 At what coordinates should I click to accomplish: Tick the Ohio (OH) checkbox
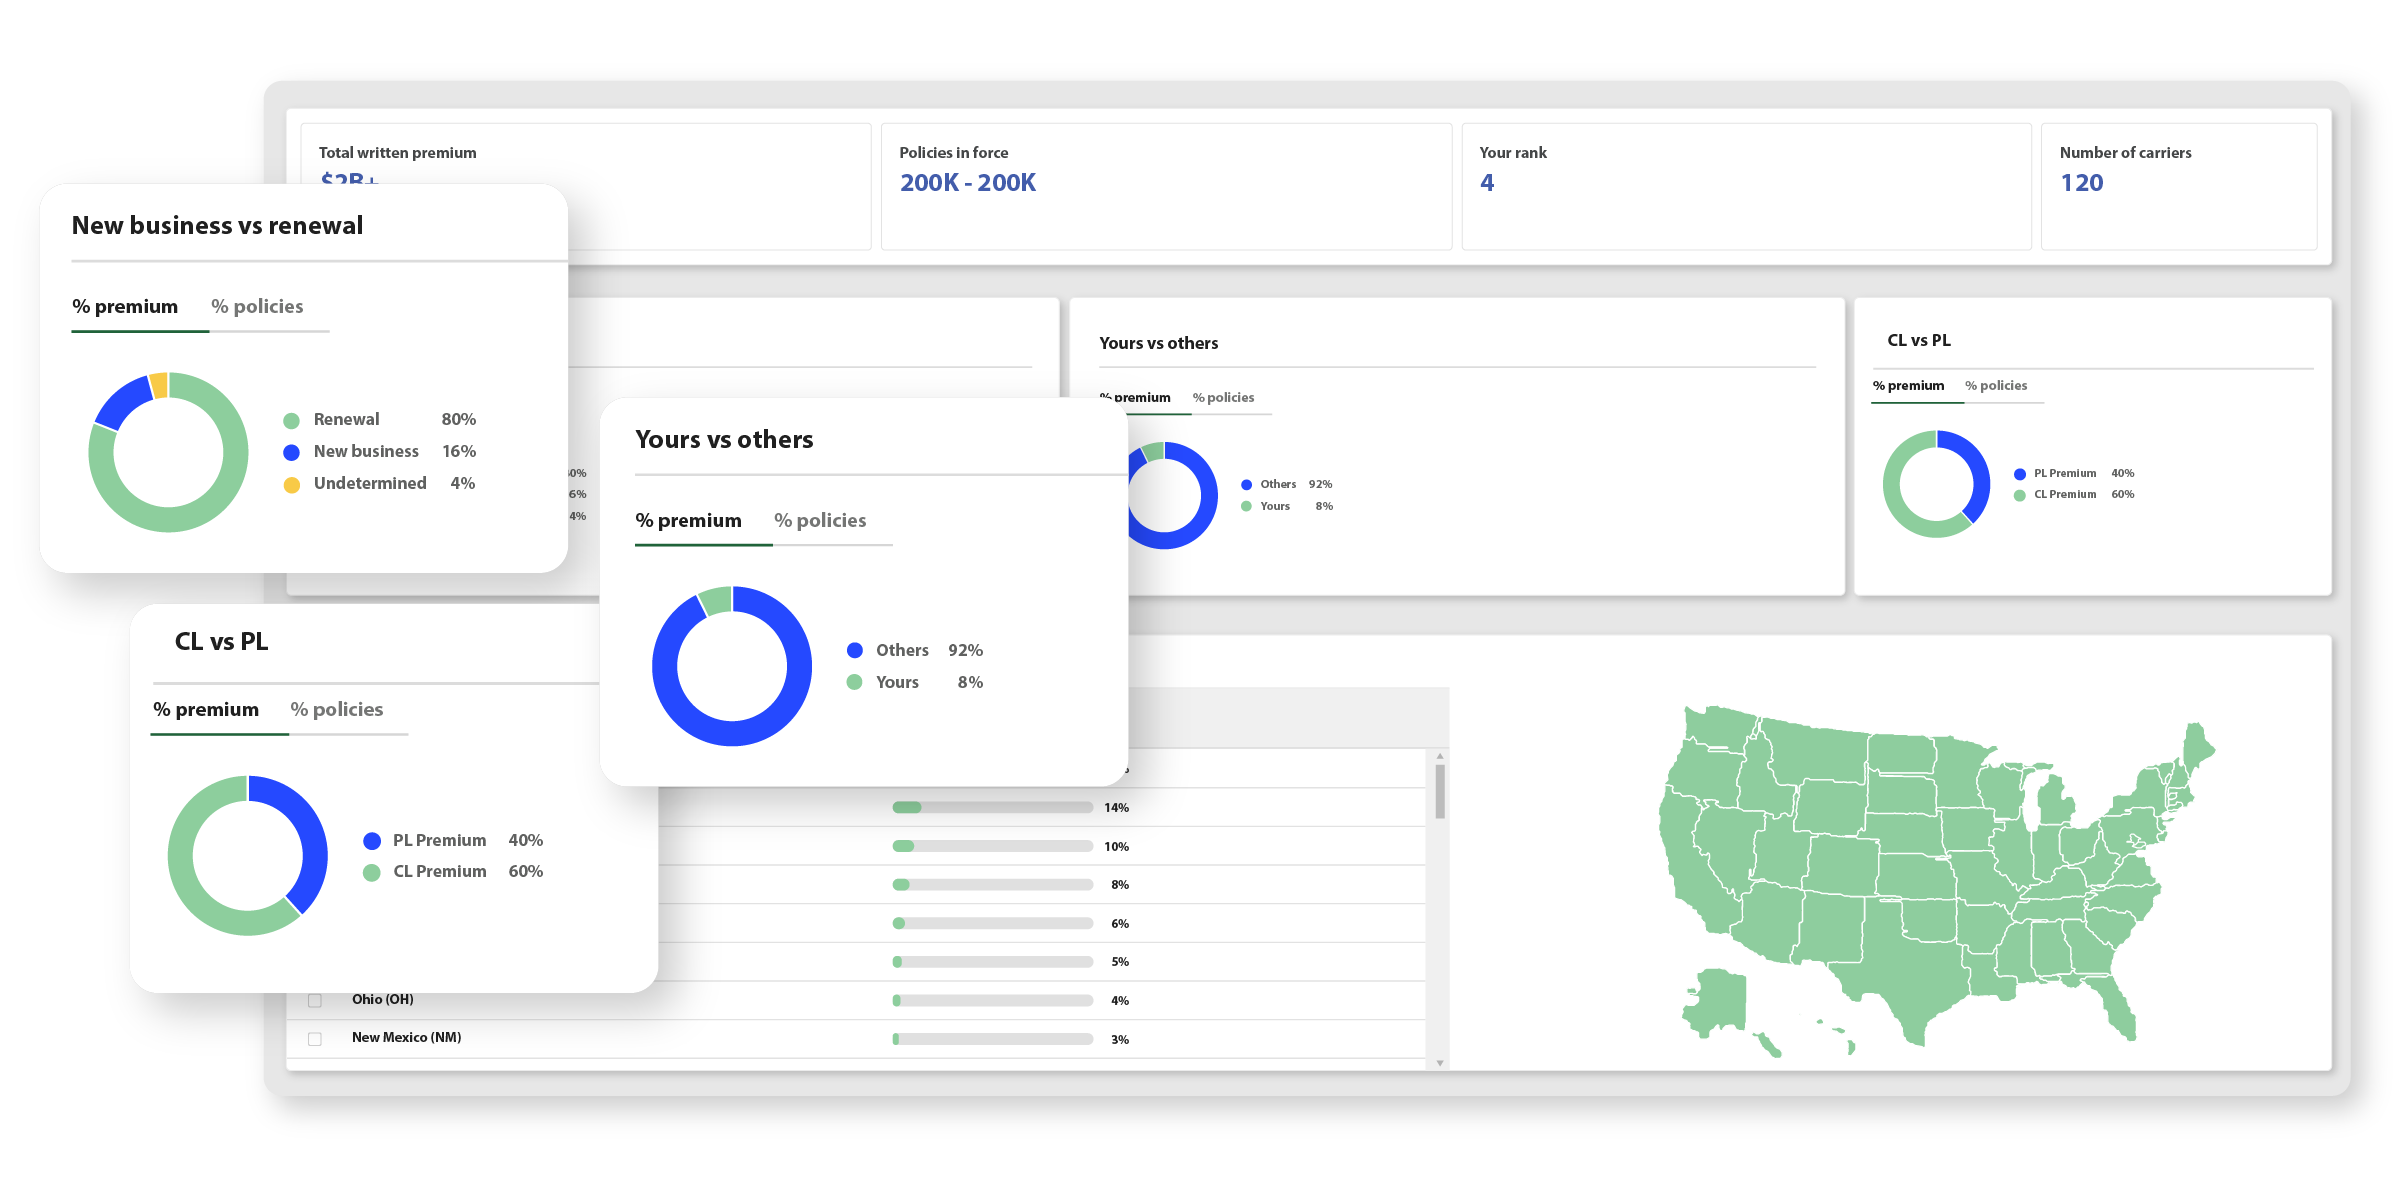tap(315, 1000)
